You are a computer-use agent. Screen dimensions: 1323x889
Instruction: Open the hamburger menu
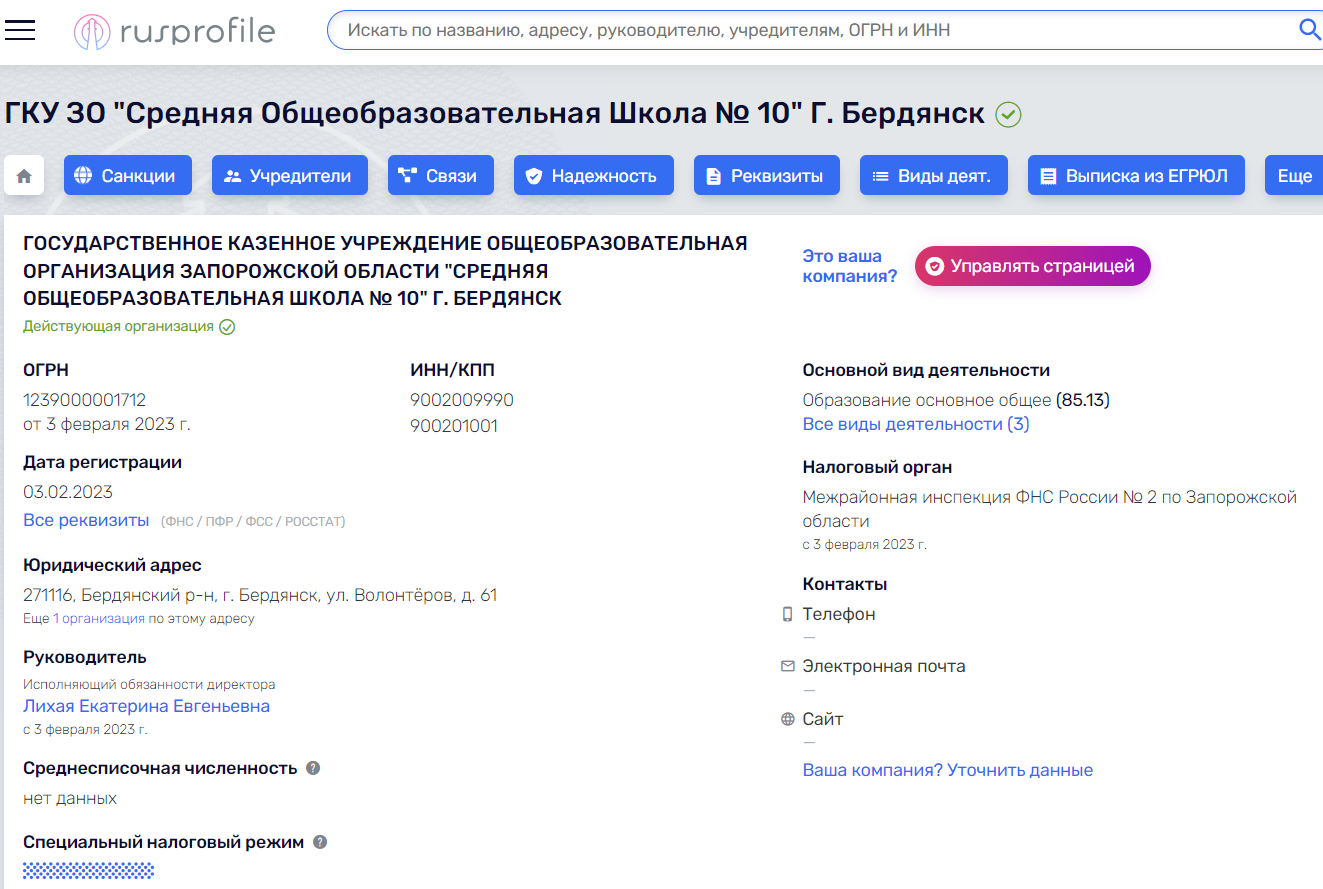(x=20, y=31)
